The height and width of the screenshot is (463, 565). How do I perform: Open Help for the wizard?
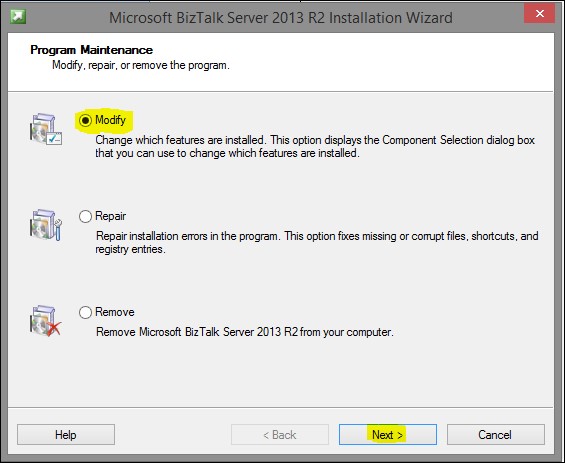tap(66, 435)
